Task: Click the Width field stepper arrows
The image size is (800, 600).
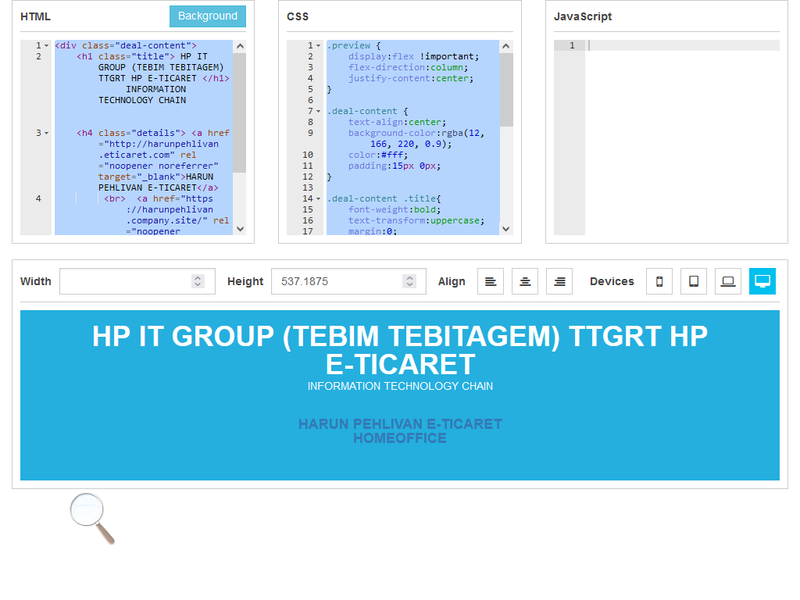Action: click(197, 281)
